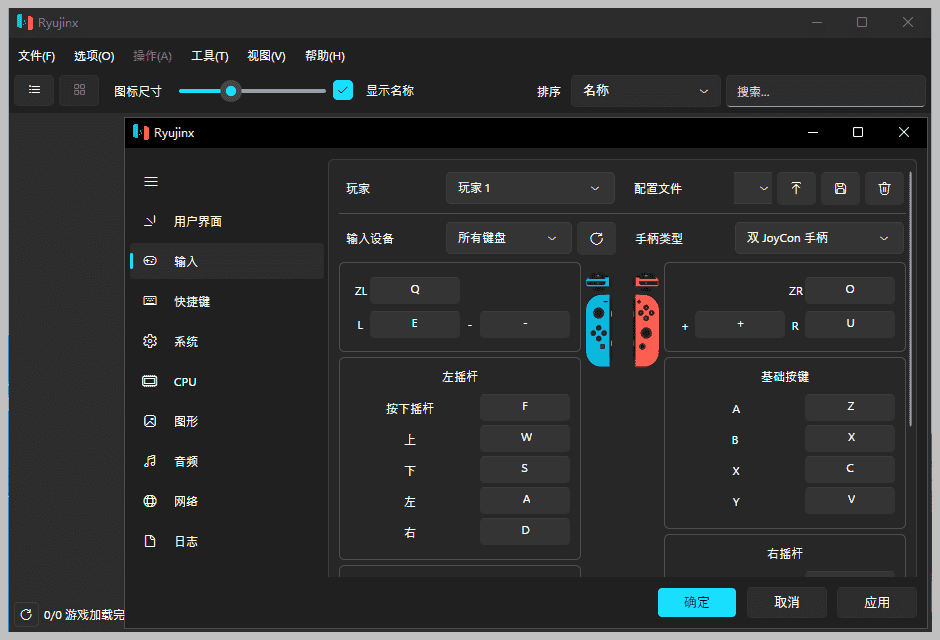Click the blue left JoyCon image
940x640 pixels.
(x=598, y=321)
